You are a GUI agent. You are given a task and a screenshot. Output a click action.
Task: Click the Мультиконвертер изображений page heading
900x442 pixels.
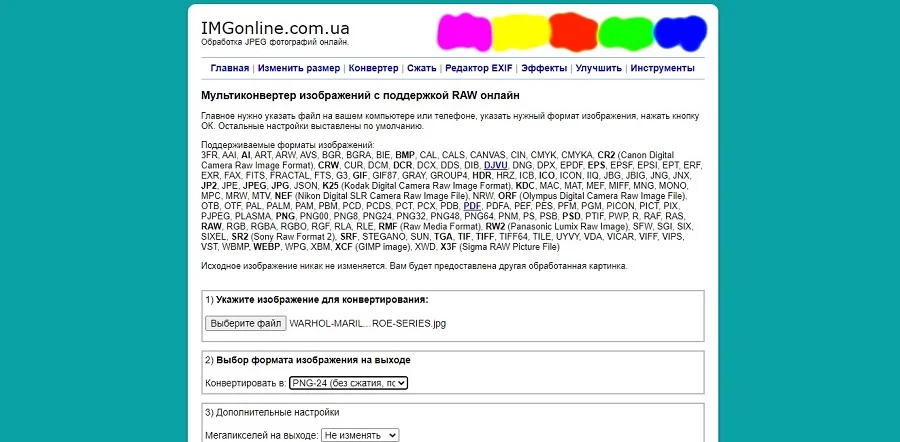tap(360, 95)
